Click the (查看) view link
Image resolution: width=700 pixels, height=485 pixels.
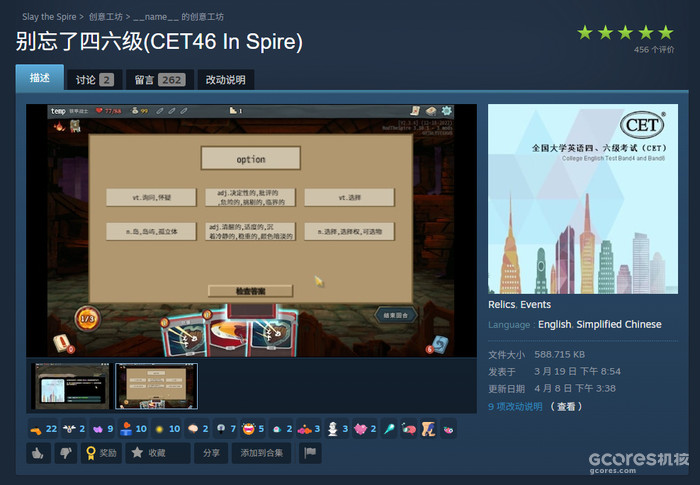pos(566,406)
